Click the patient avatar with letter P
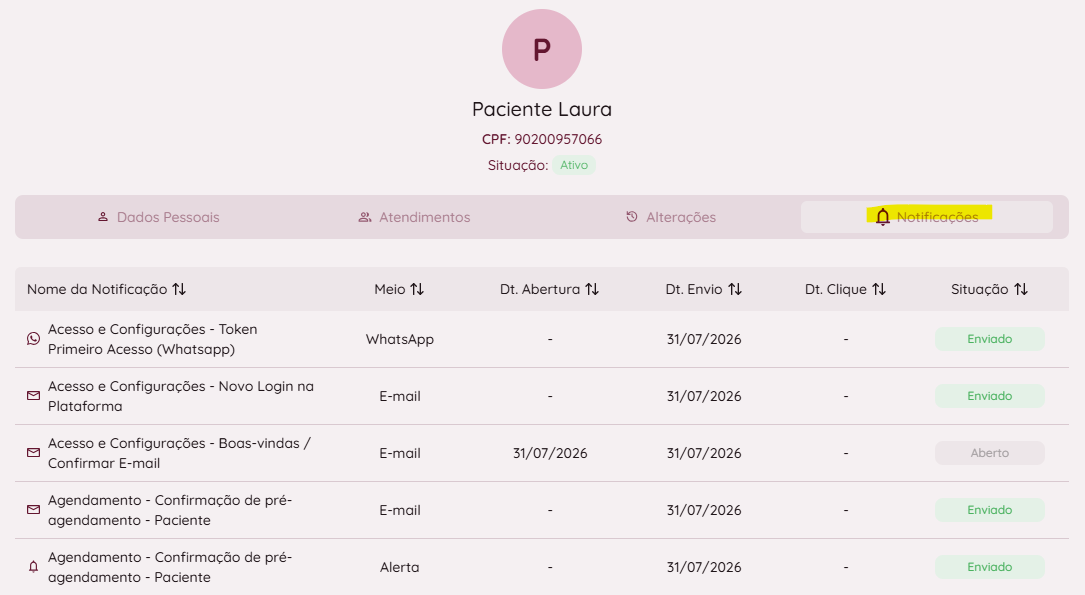 pos(542,49)
